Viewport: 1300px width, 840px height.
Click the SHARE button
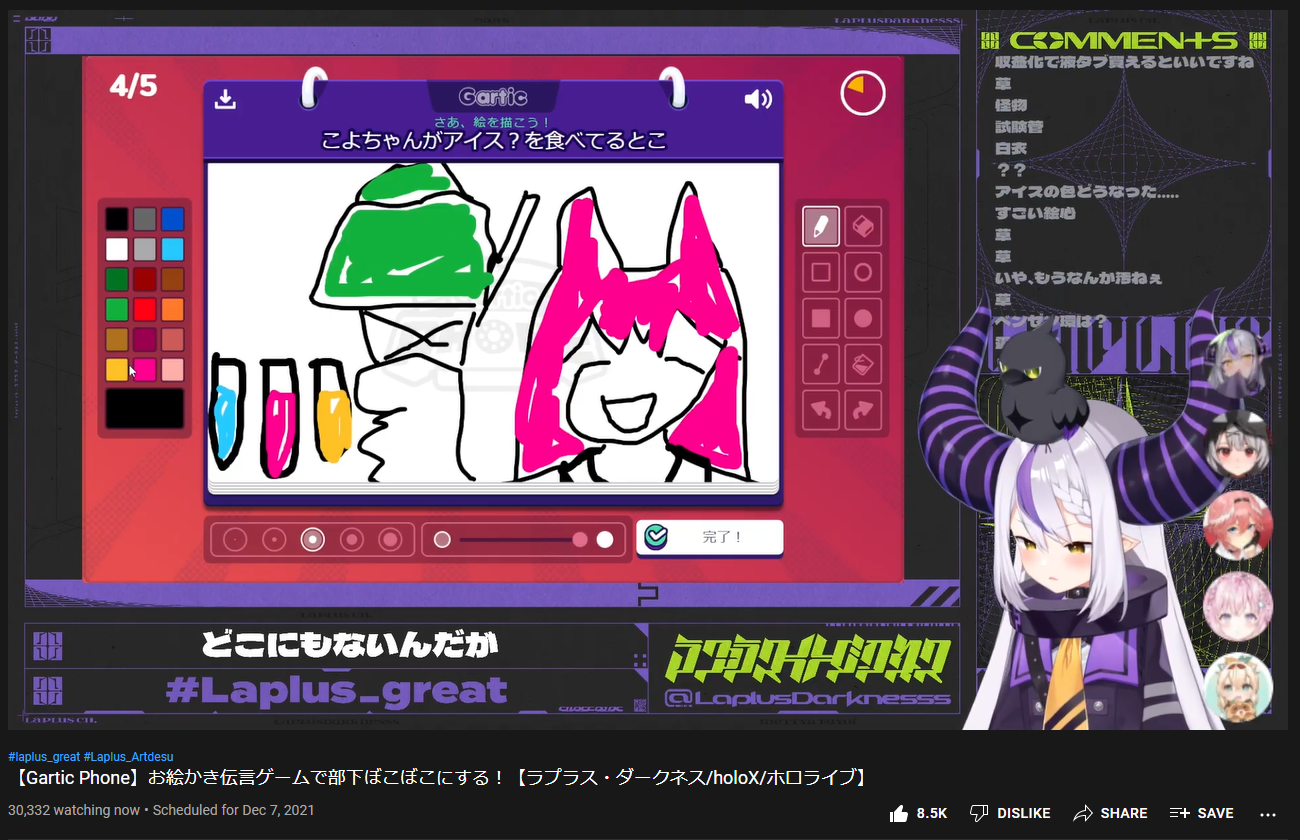point(1110,813)
